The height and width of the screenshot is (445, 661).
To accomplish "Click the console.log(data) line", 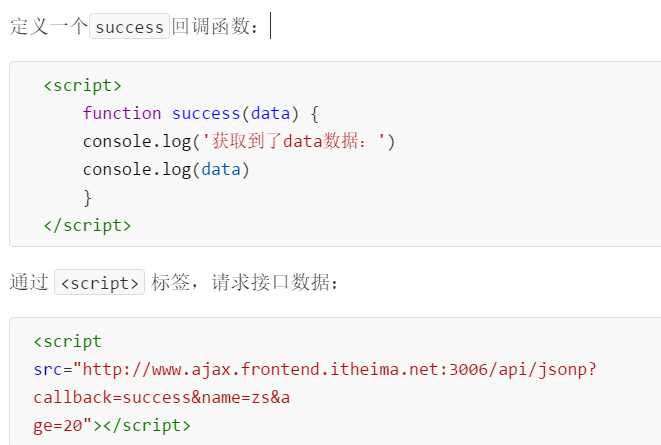I will pyautogui.click(x=166, y=169).
